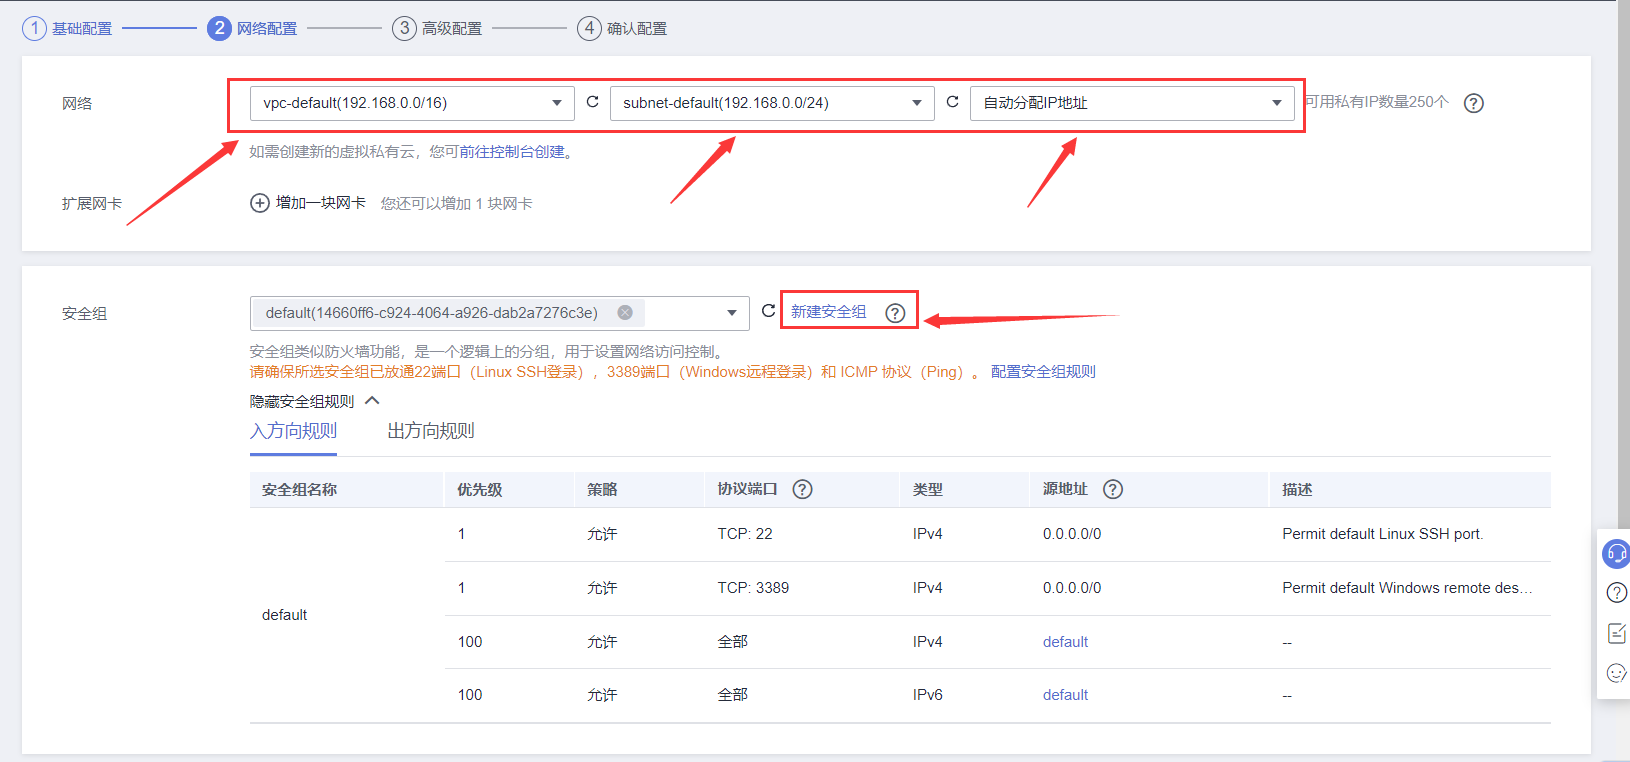Open the floating help question icon
The width and height of the screenshot is (1630, 762).
pyautogui.click(x=1616, y=593)
